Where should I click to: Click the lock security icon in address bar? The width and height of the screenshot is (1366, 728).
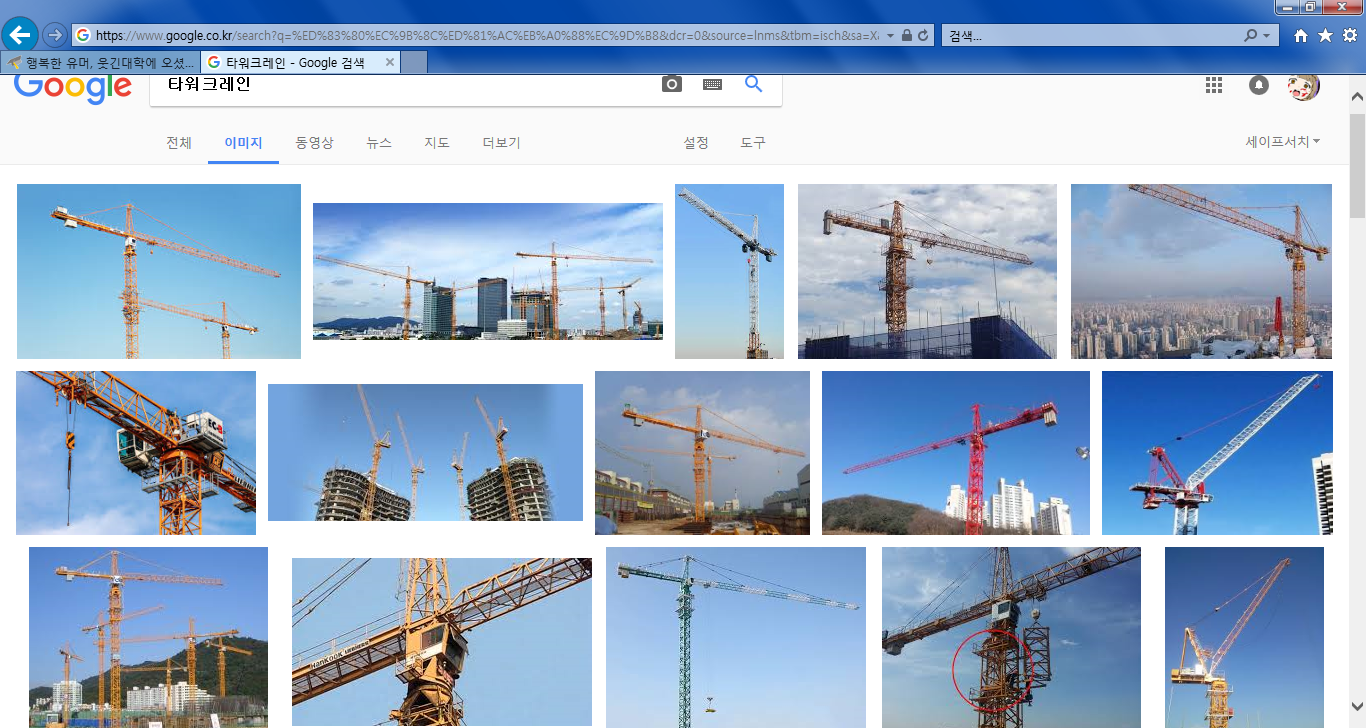906,35
